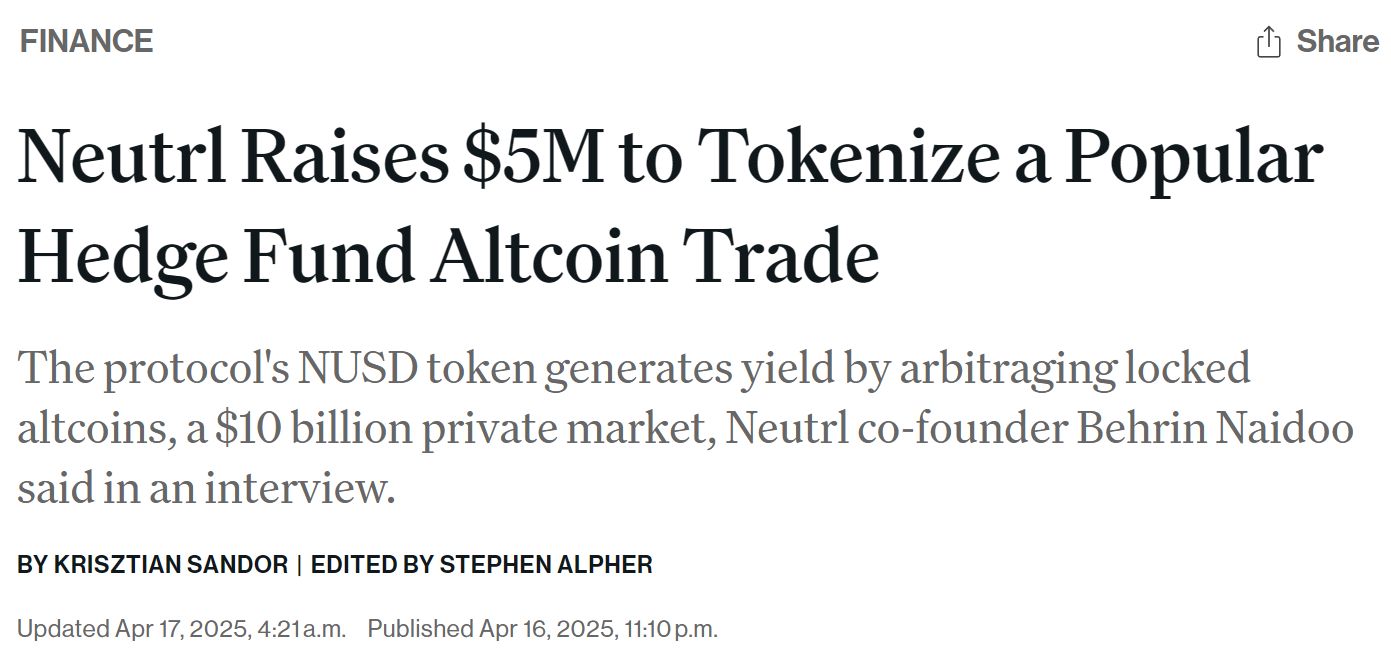Click the article headline's first line
Viewport: 1391px width, 651px height.
click(x=669, y=160)
